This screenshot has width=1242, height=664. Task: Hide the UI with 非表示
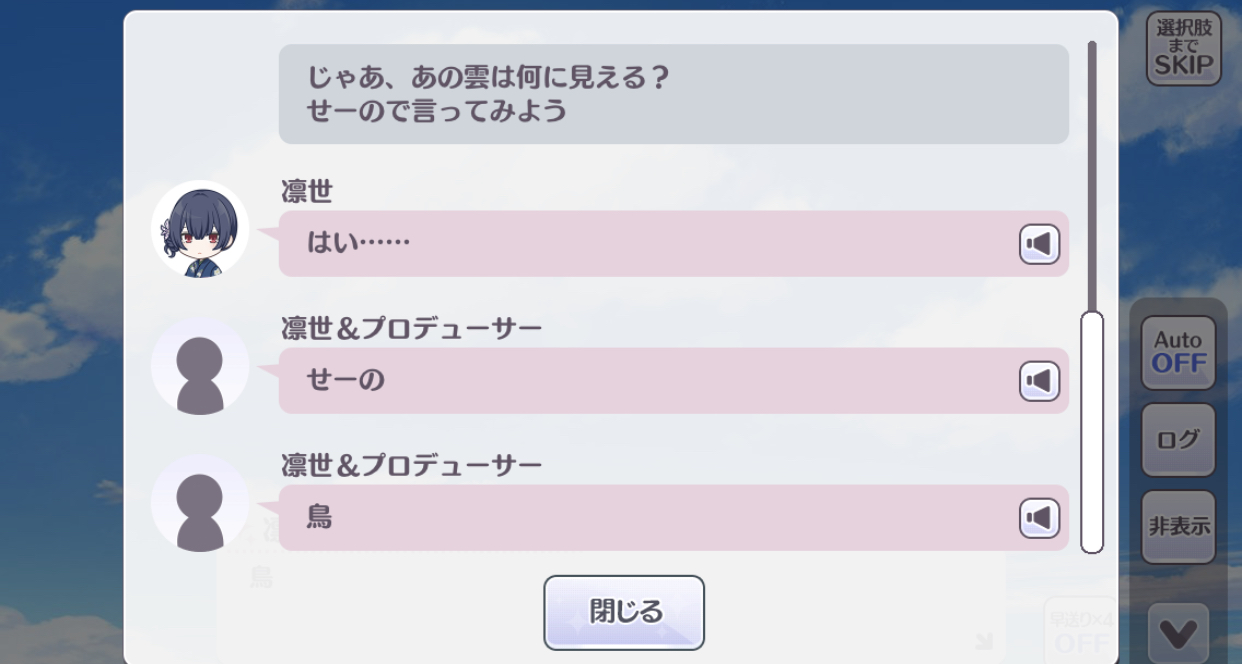1178,527
